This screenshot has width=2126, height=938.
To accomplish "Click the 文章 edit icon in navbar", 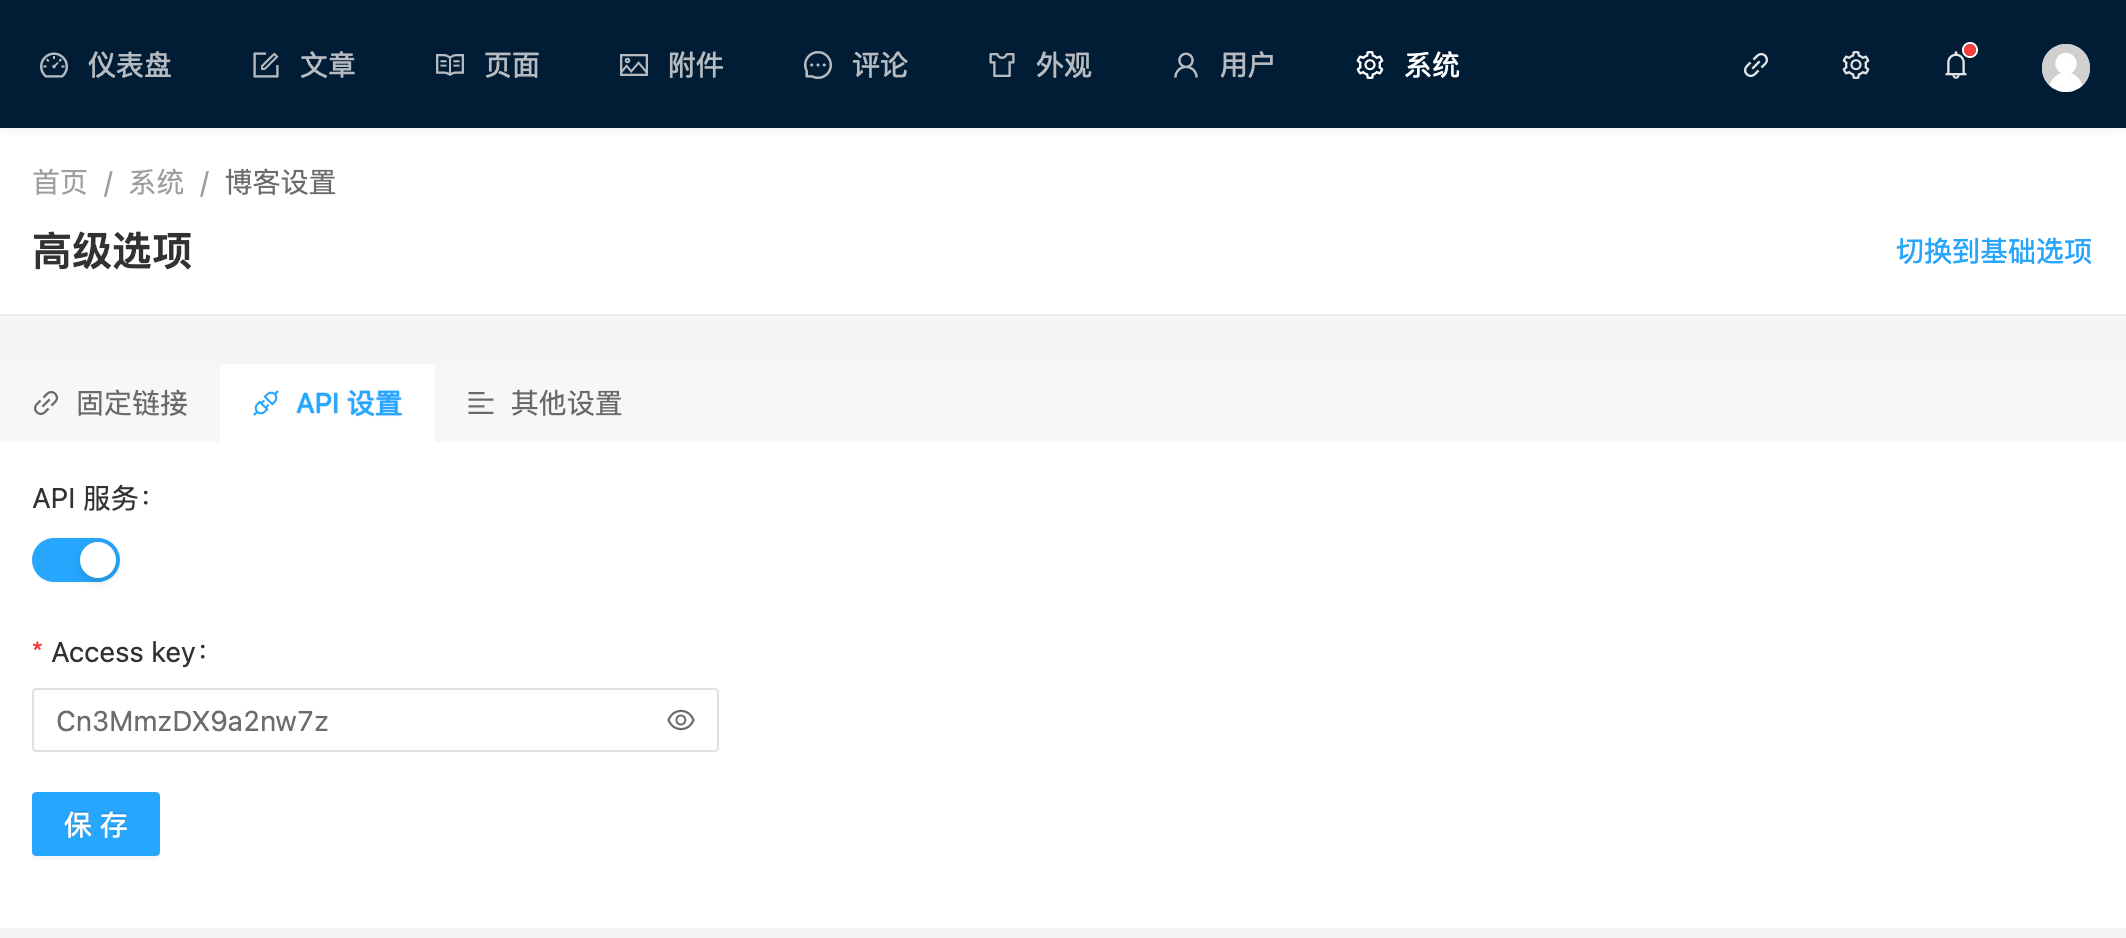I will pyautogui.click(x=266, y=65).
